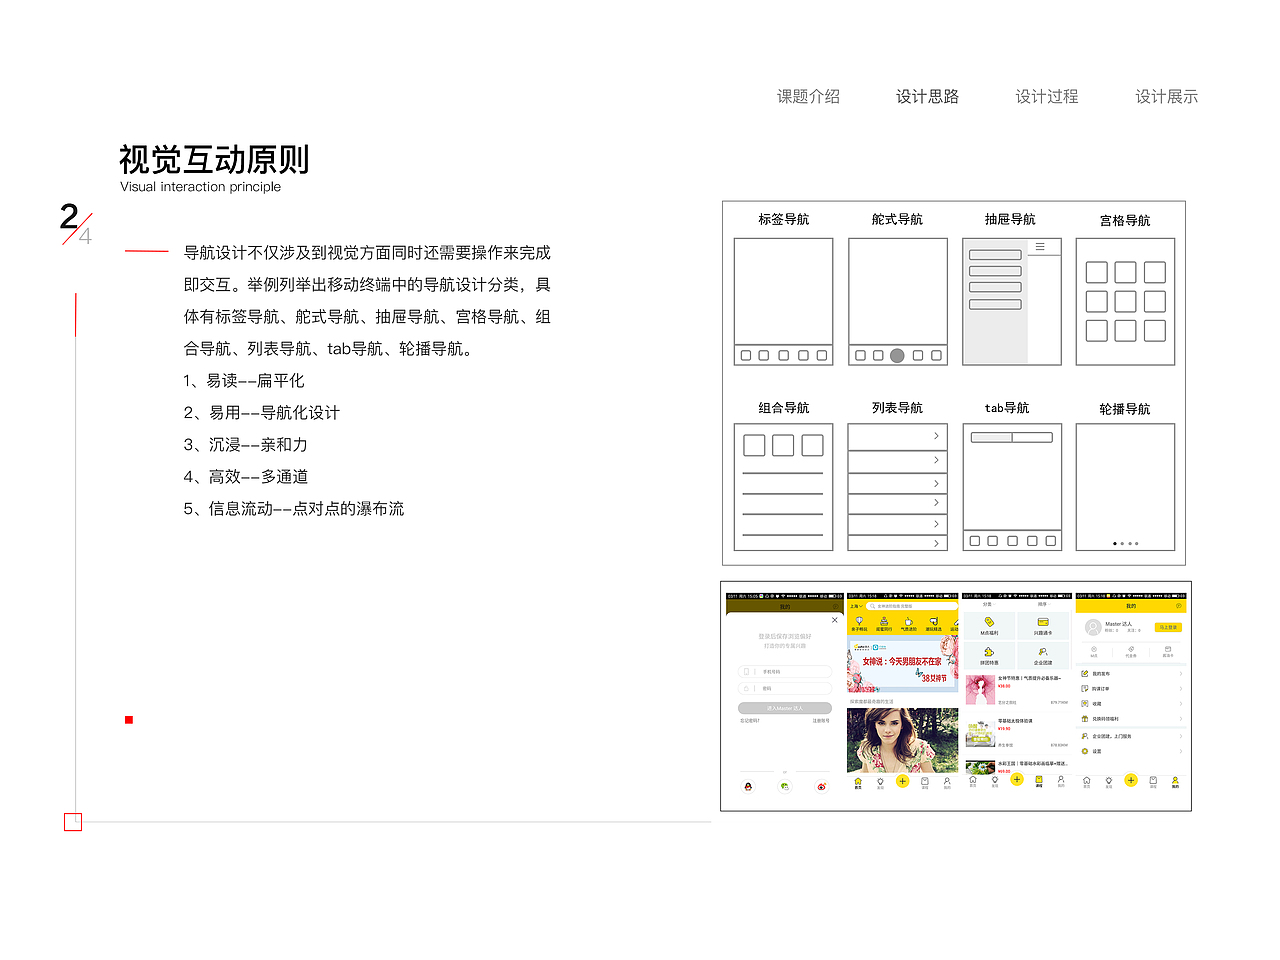Tap the yellow plus button in bottom navigation
The image size is (1280, 960).
903,781
